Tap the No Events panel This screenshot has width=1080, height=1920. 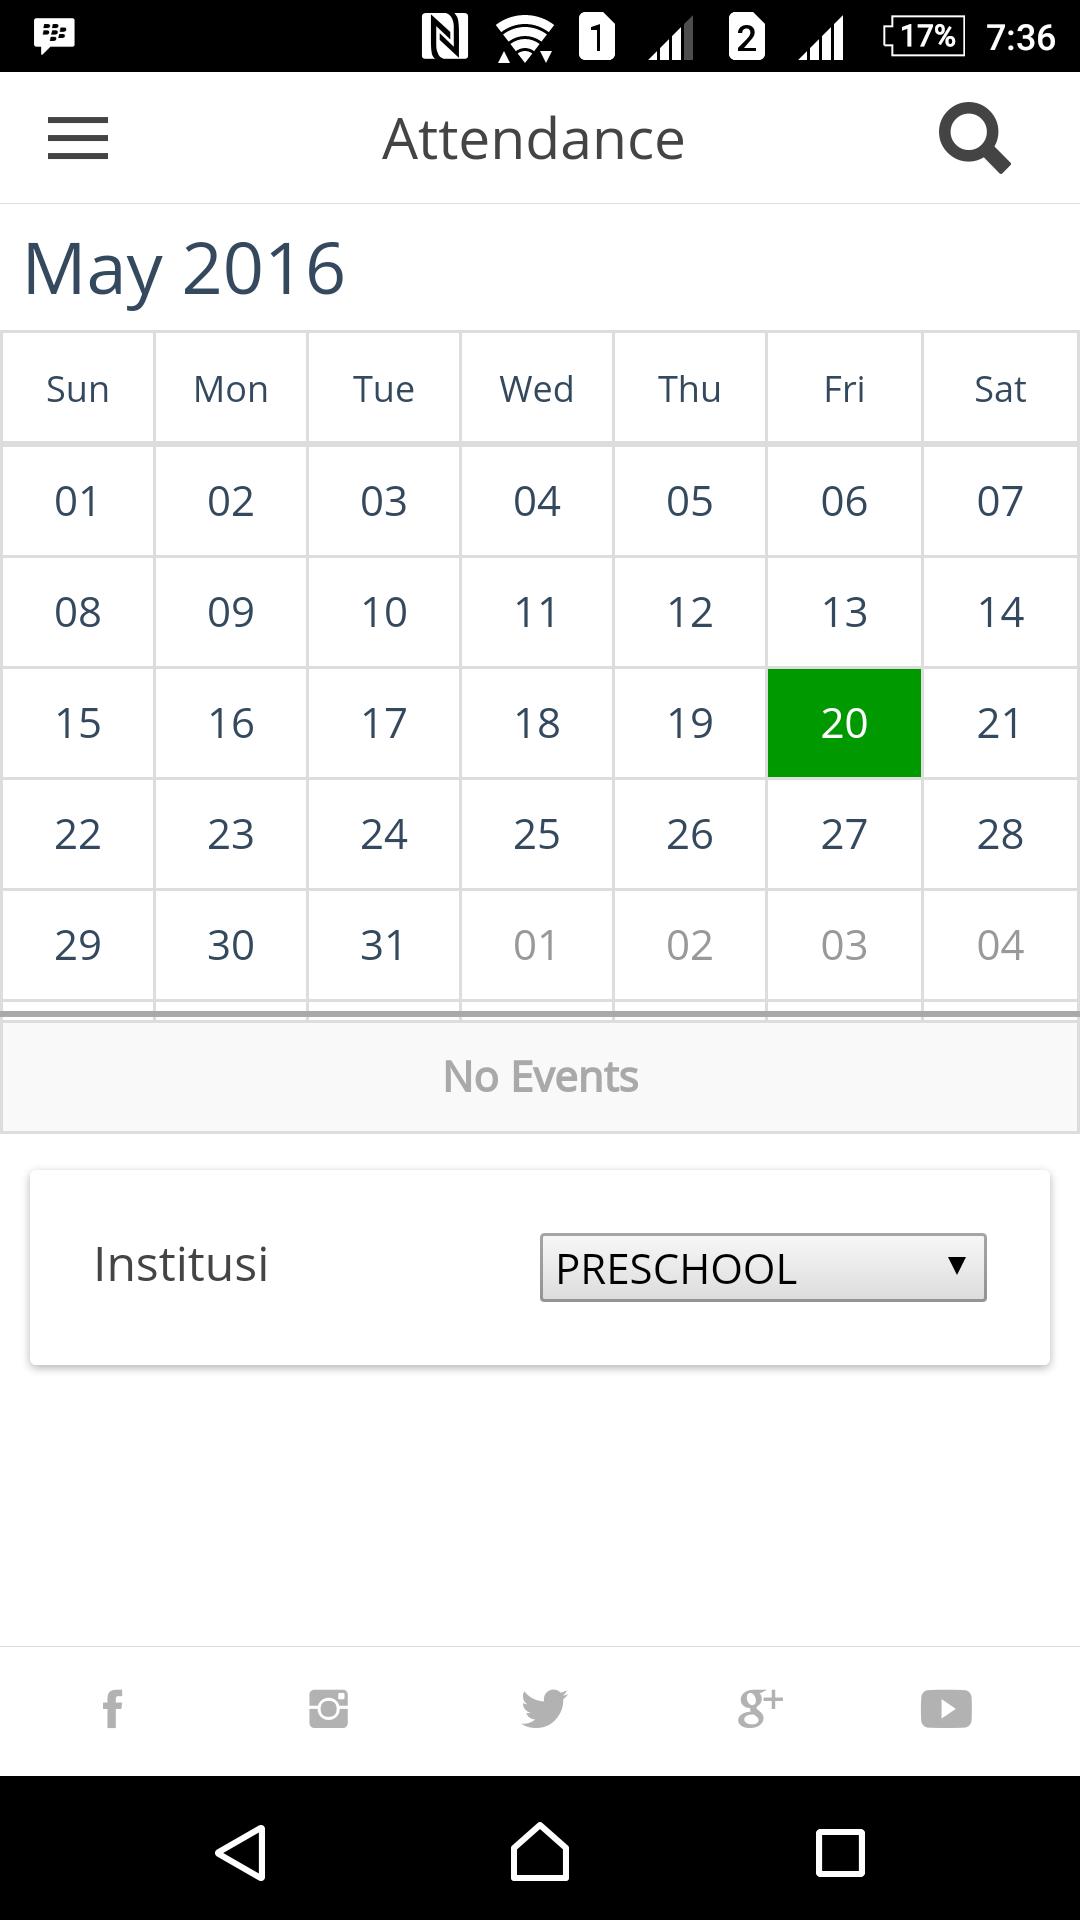point(540,1077)
